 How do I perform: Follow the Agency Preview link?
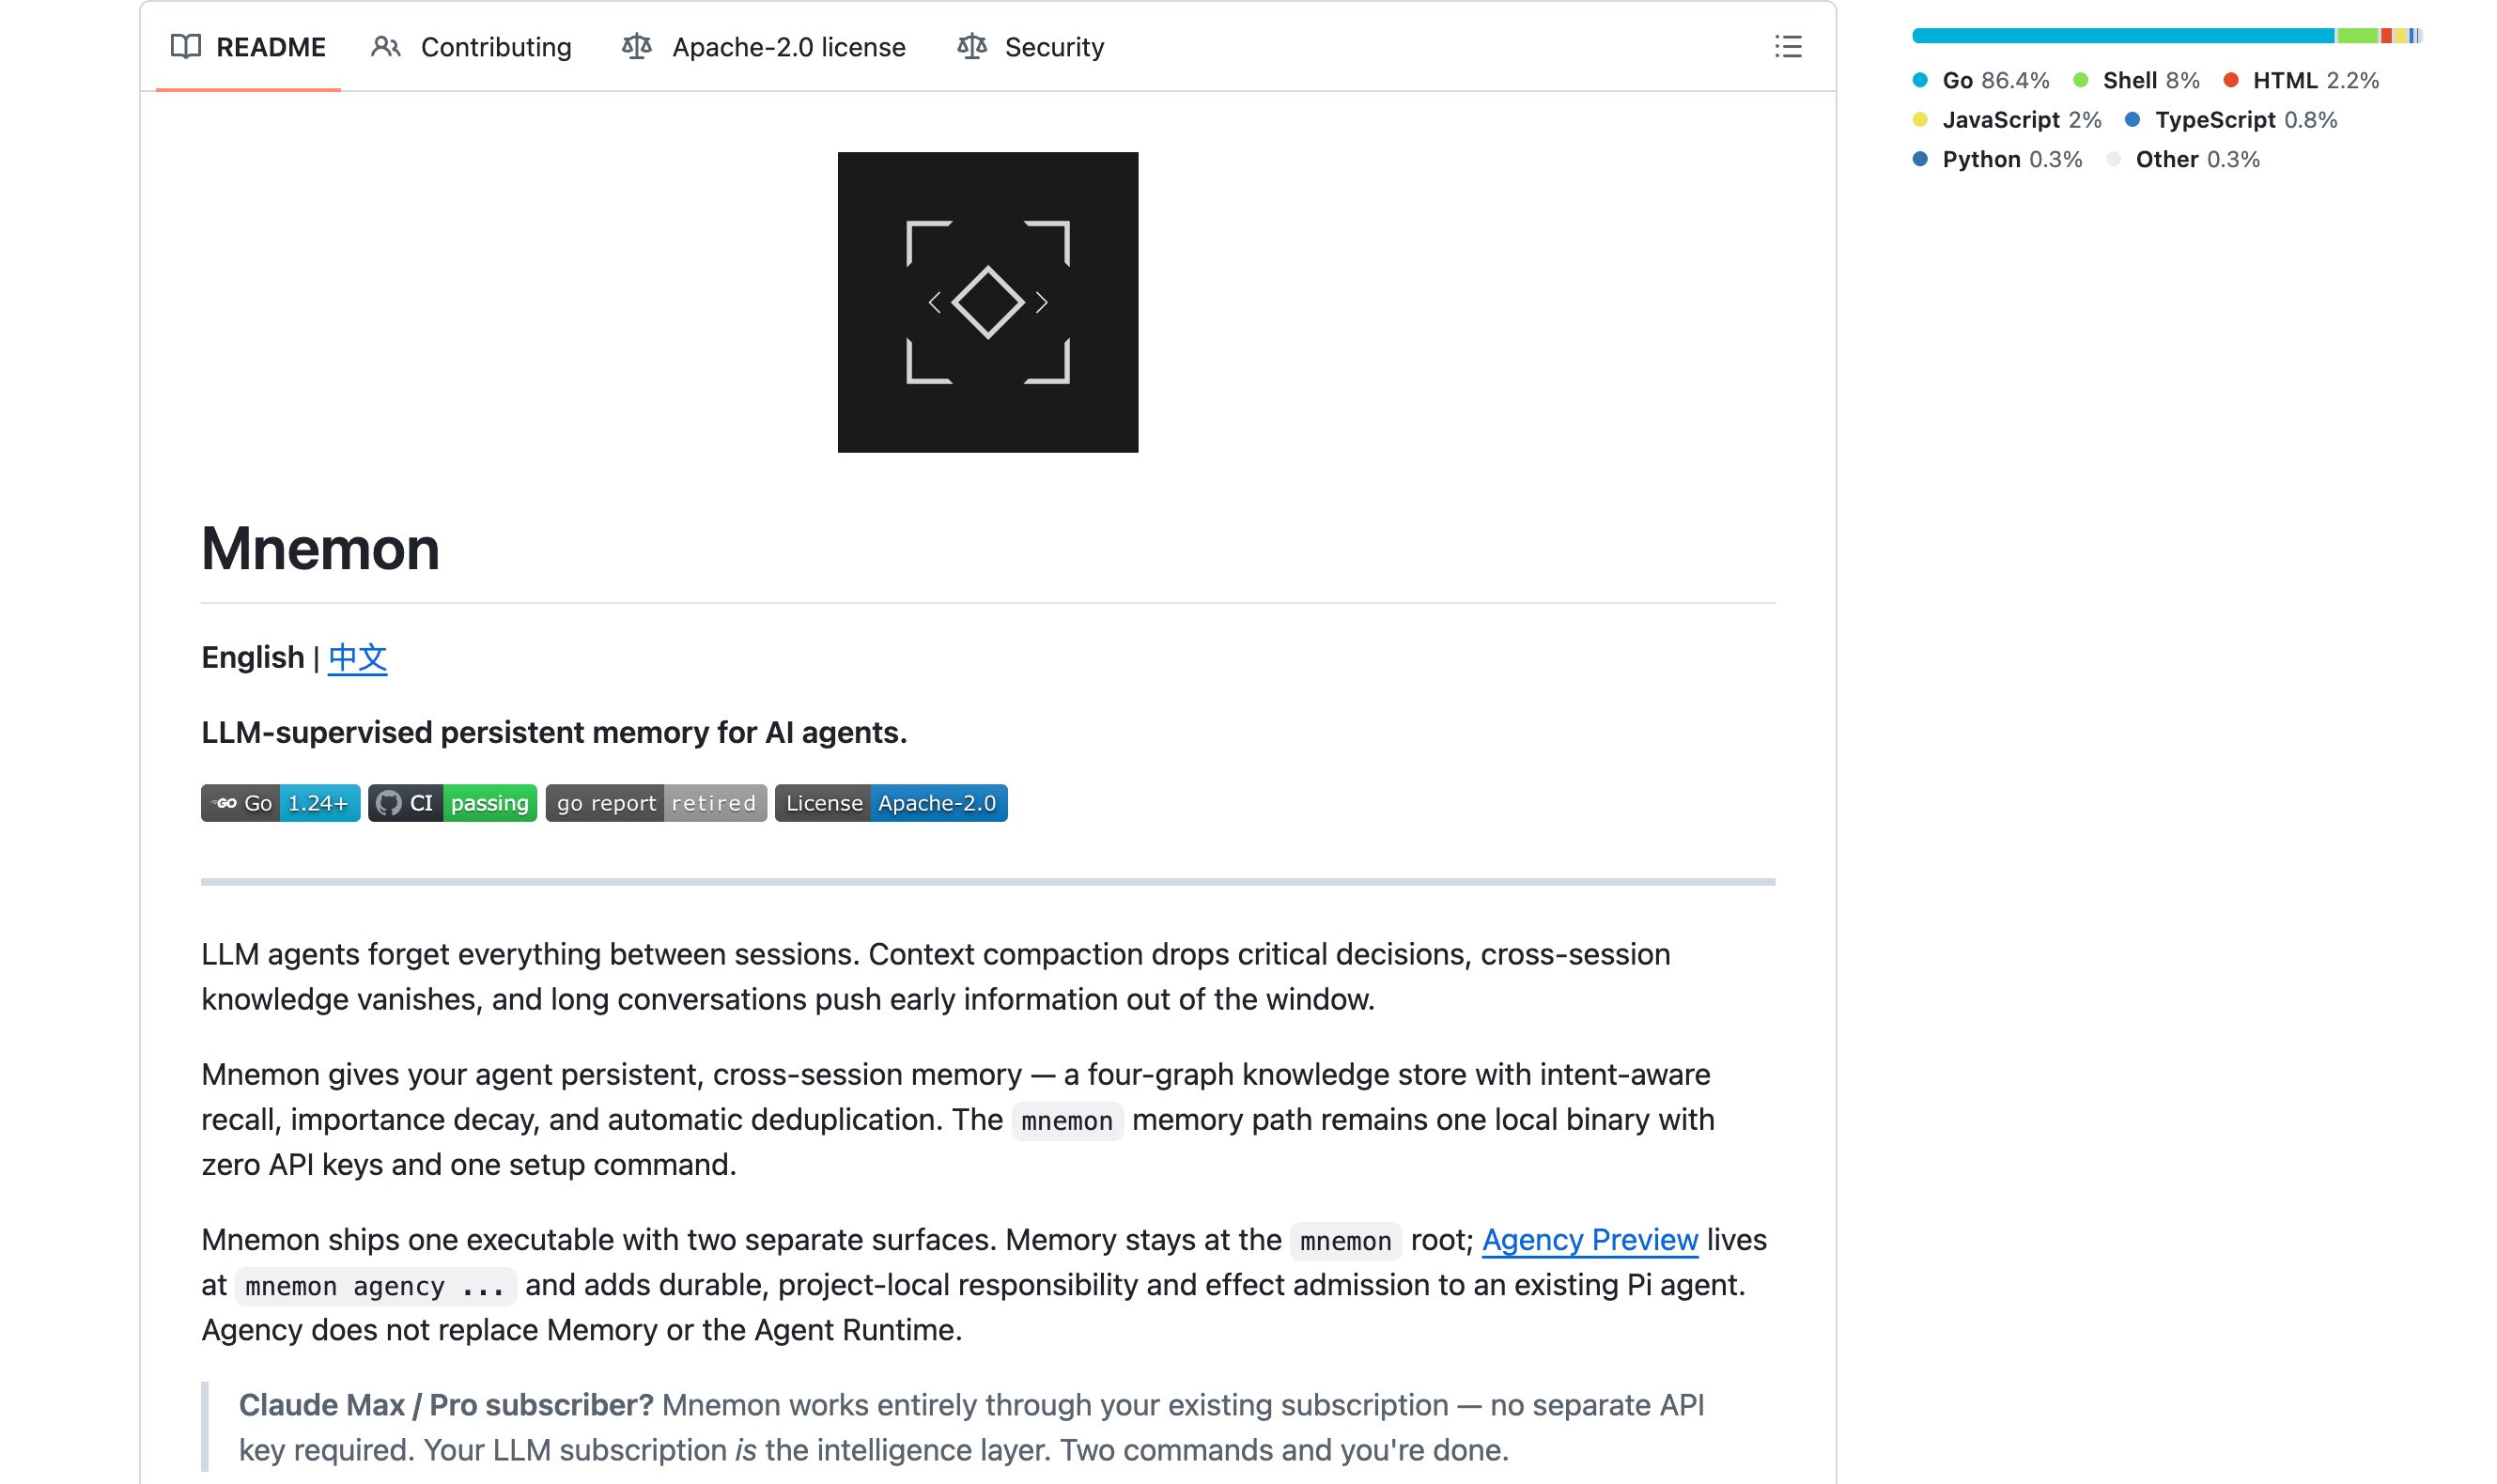[x=1590, y=1240]
